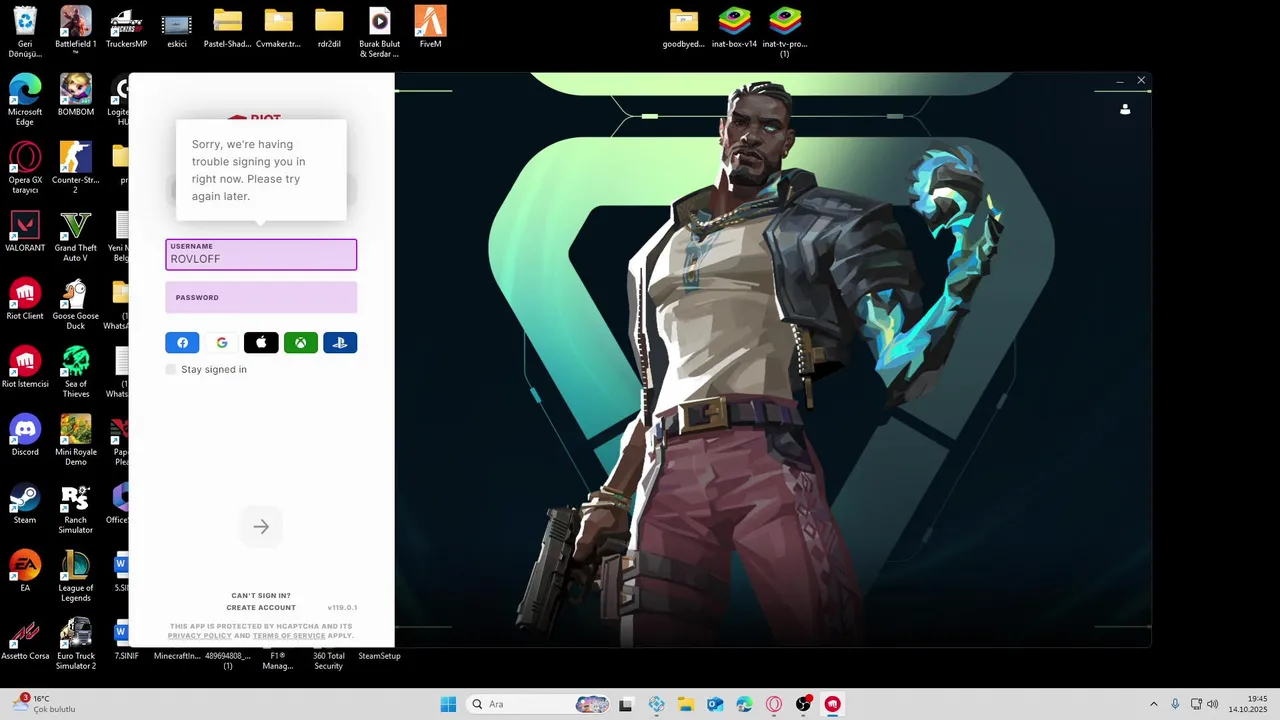The width and height of the screenshot is (1280, 720).
Task: Sign in with Facebook button
Action: tap(182, 343)
